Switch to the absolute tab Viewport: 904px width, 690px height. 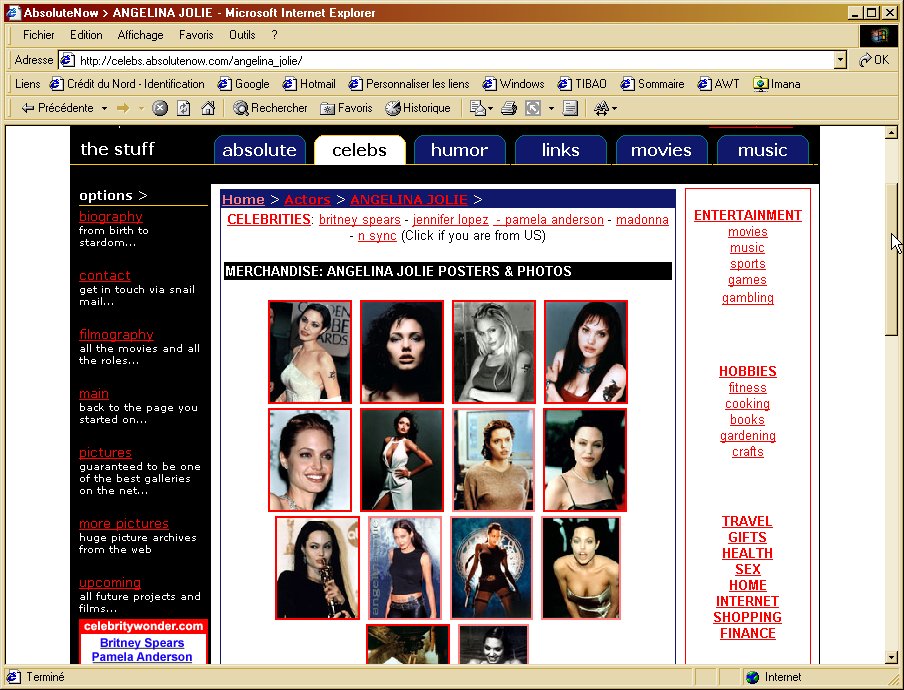(259, 150)
